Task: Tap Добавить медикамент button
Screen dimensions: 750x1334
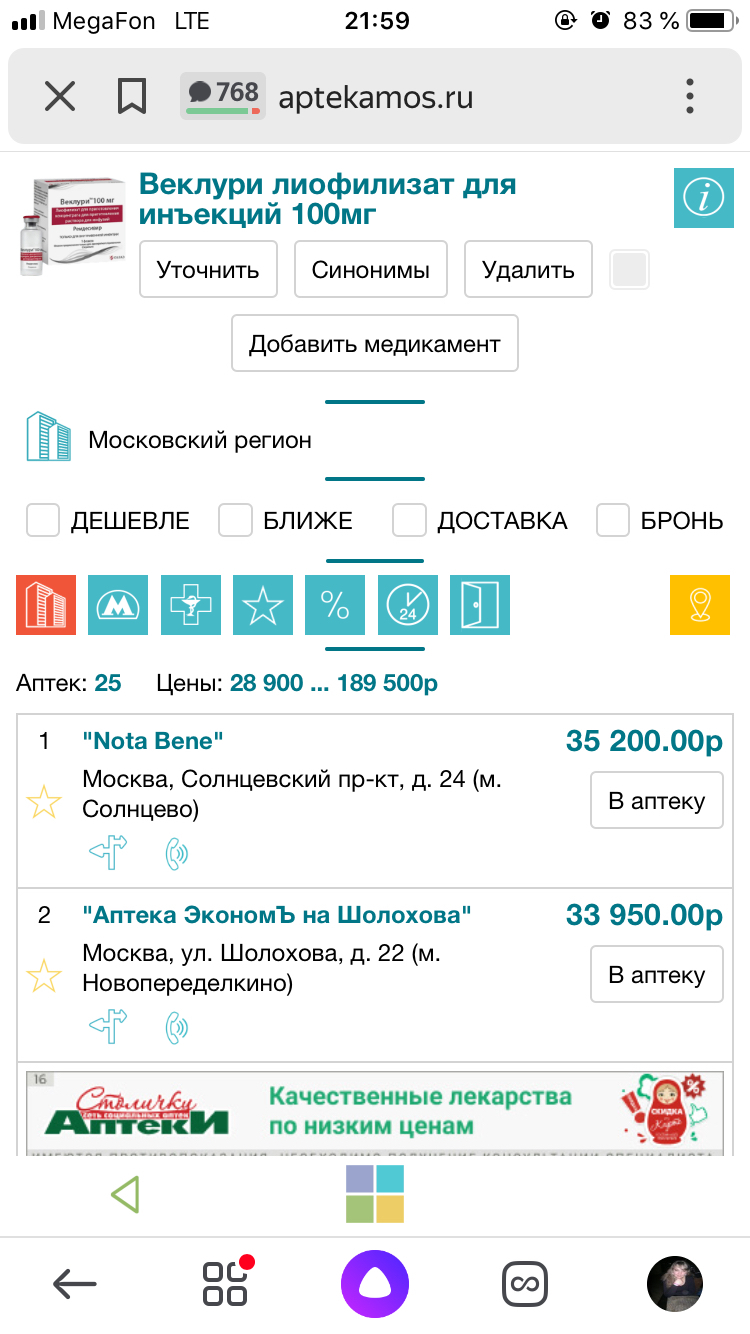Action: (374, 344)
